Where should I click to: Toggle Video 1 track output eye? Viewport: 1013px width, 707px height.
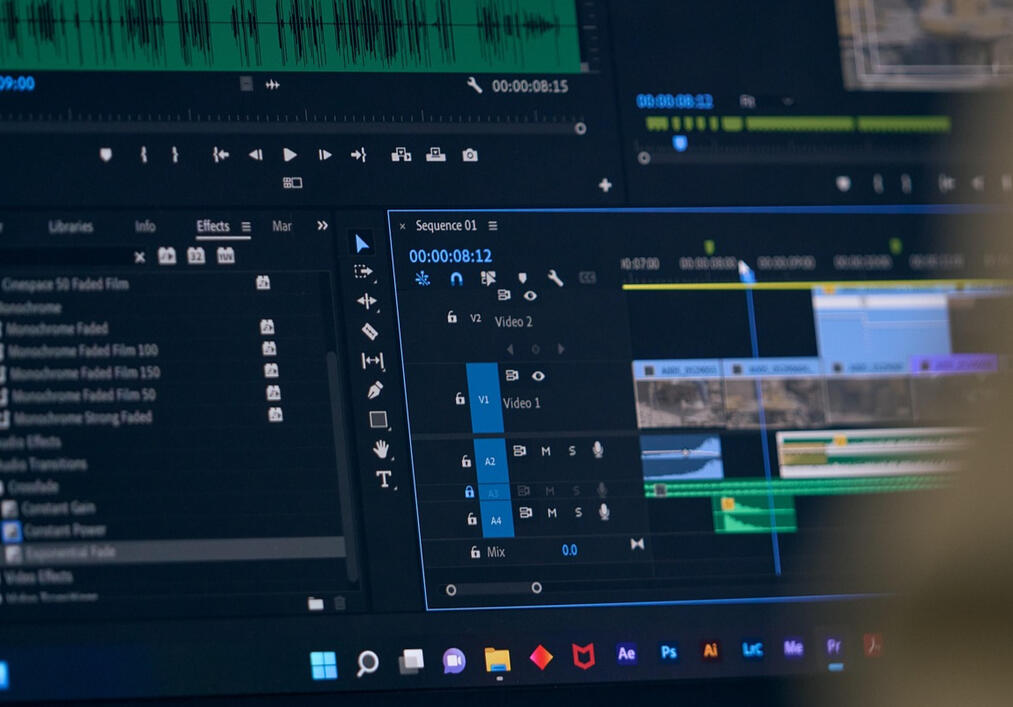point(538,376)
